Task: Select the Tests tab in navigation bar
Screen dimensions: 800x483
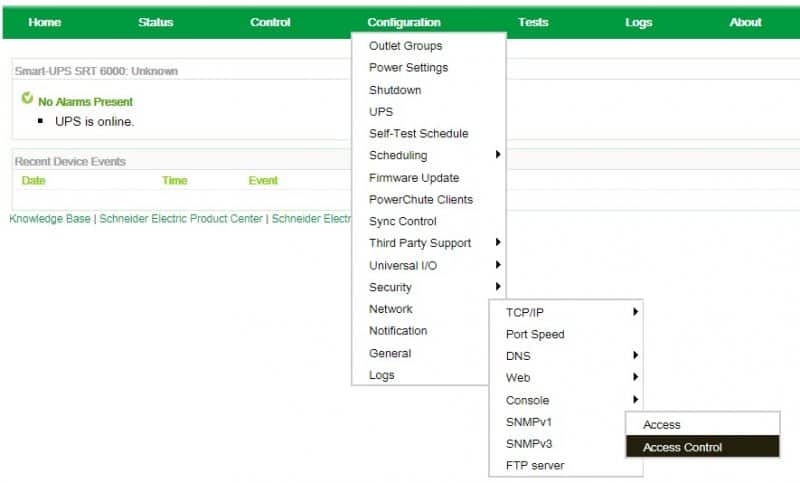Action: click(x=533, y=22)
